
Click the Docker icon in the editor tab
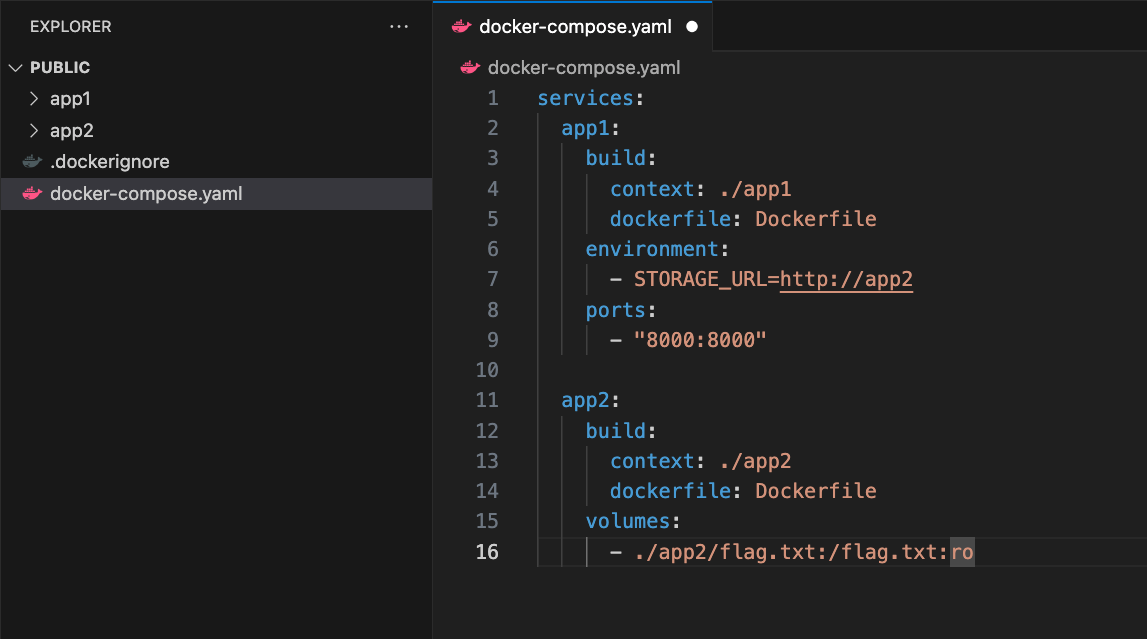pos(461,27)
